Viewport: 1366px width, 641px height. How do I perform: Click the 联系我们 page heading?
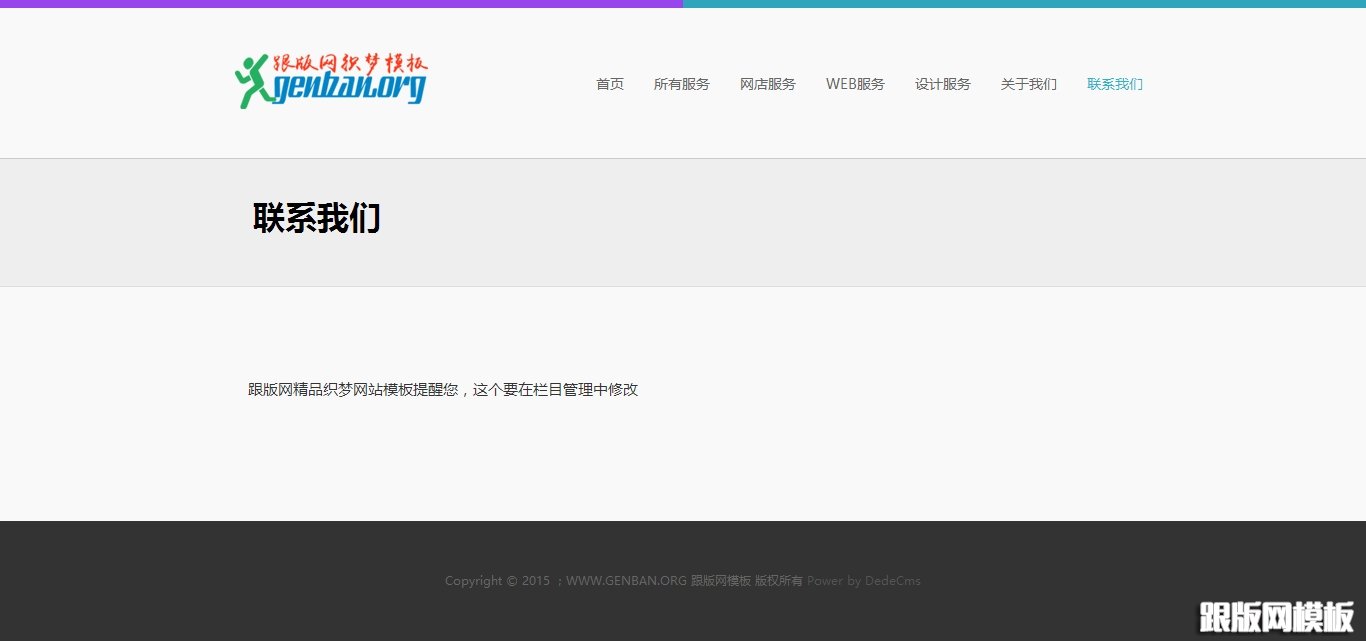(316, 219)
